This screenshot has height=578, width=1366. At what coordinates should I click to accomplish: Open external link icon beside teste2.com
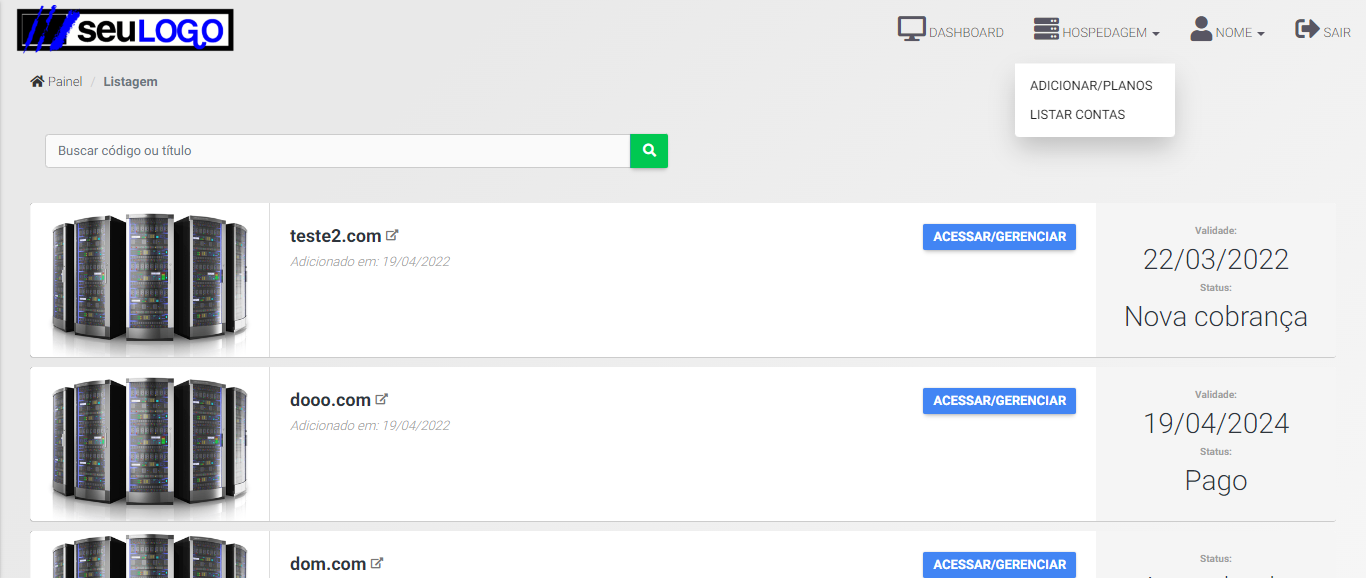click(x=393, y=235)
